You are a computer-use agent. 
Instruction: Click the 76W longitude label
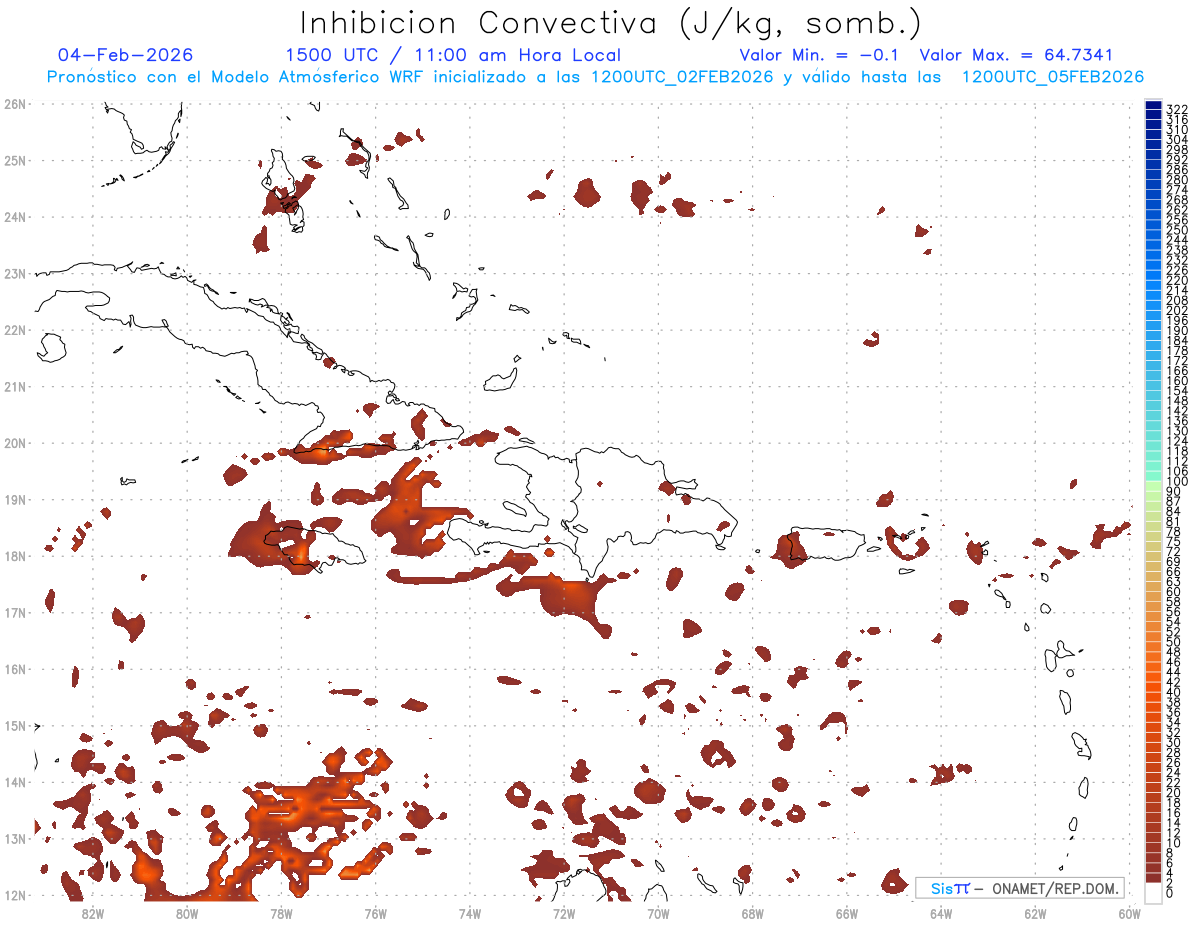[375, 913]
